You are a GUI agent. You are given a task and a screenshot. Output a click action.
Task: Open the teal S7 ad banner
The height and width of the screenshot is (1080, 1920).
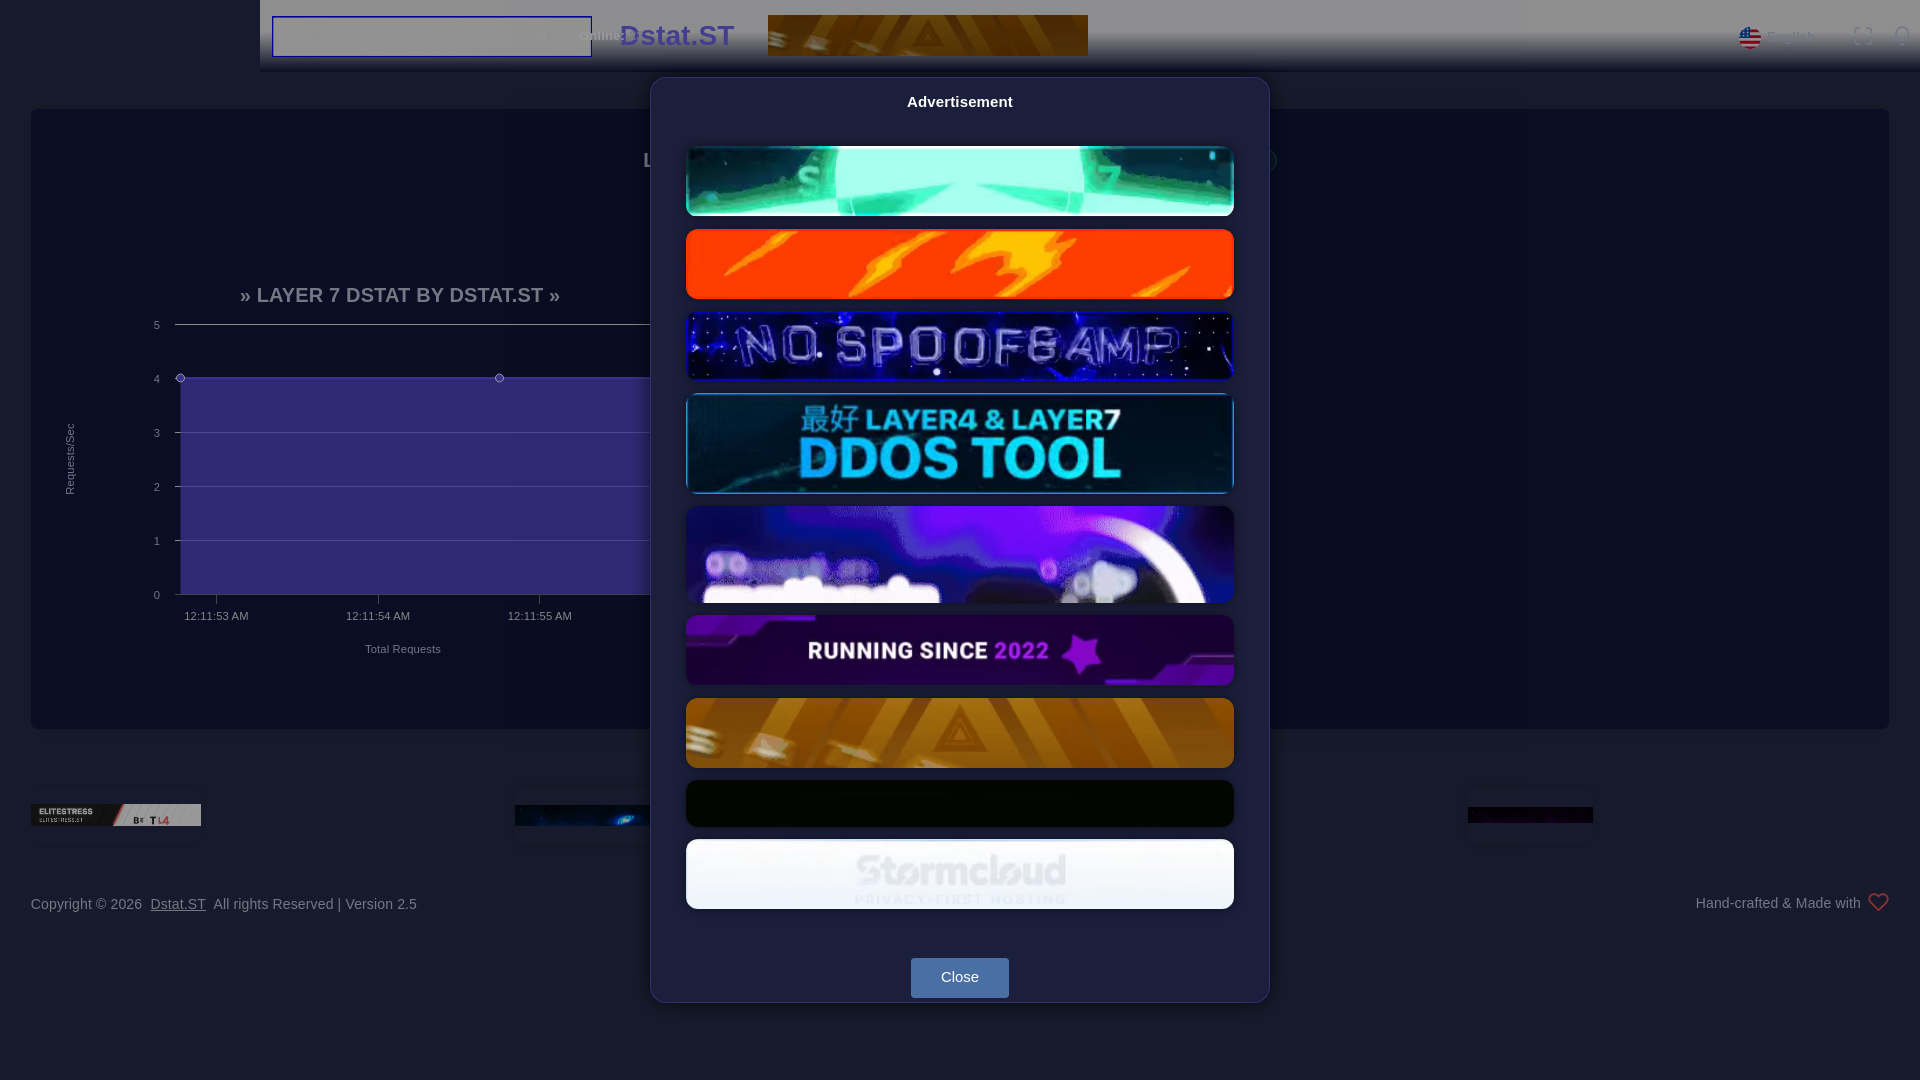click(959, 181)
